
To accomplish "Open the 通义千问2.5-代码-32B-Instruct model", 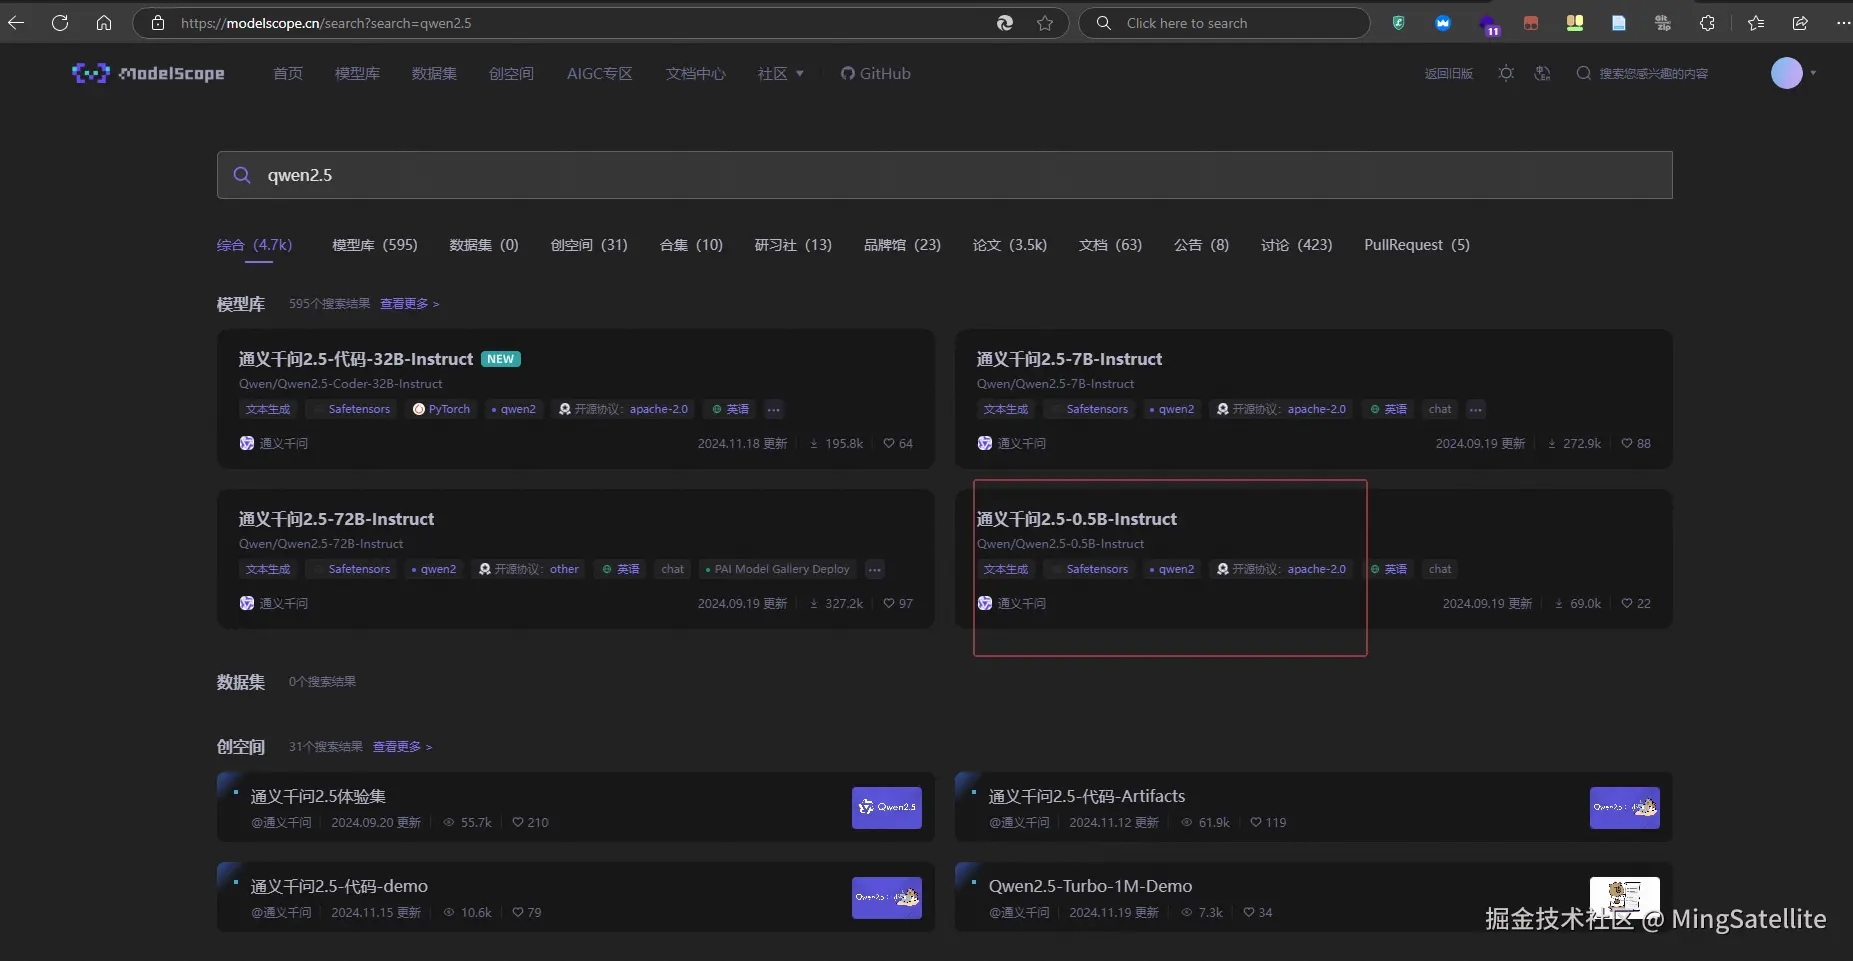I will [356, 359].
